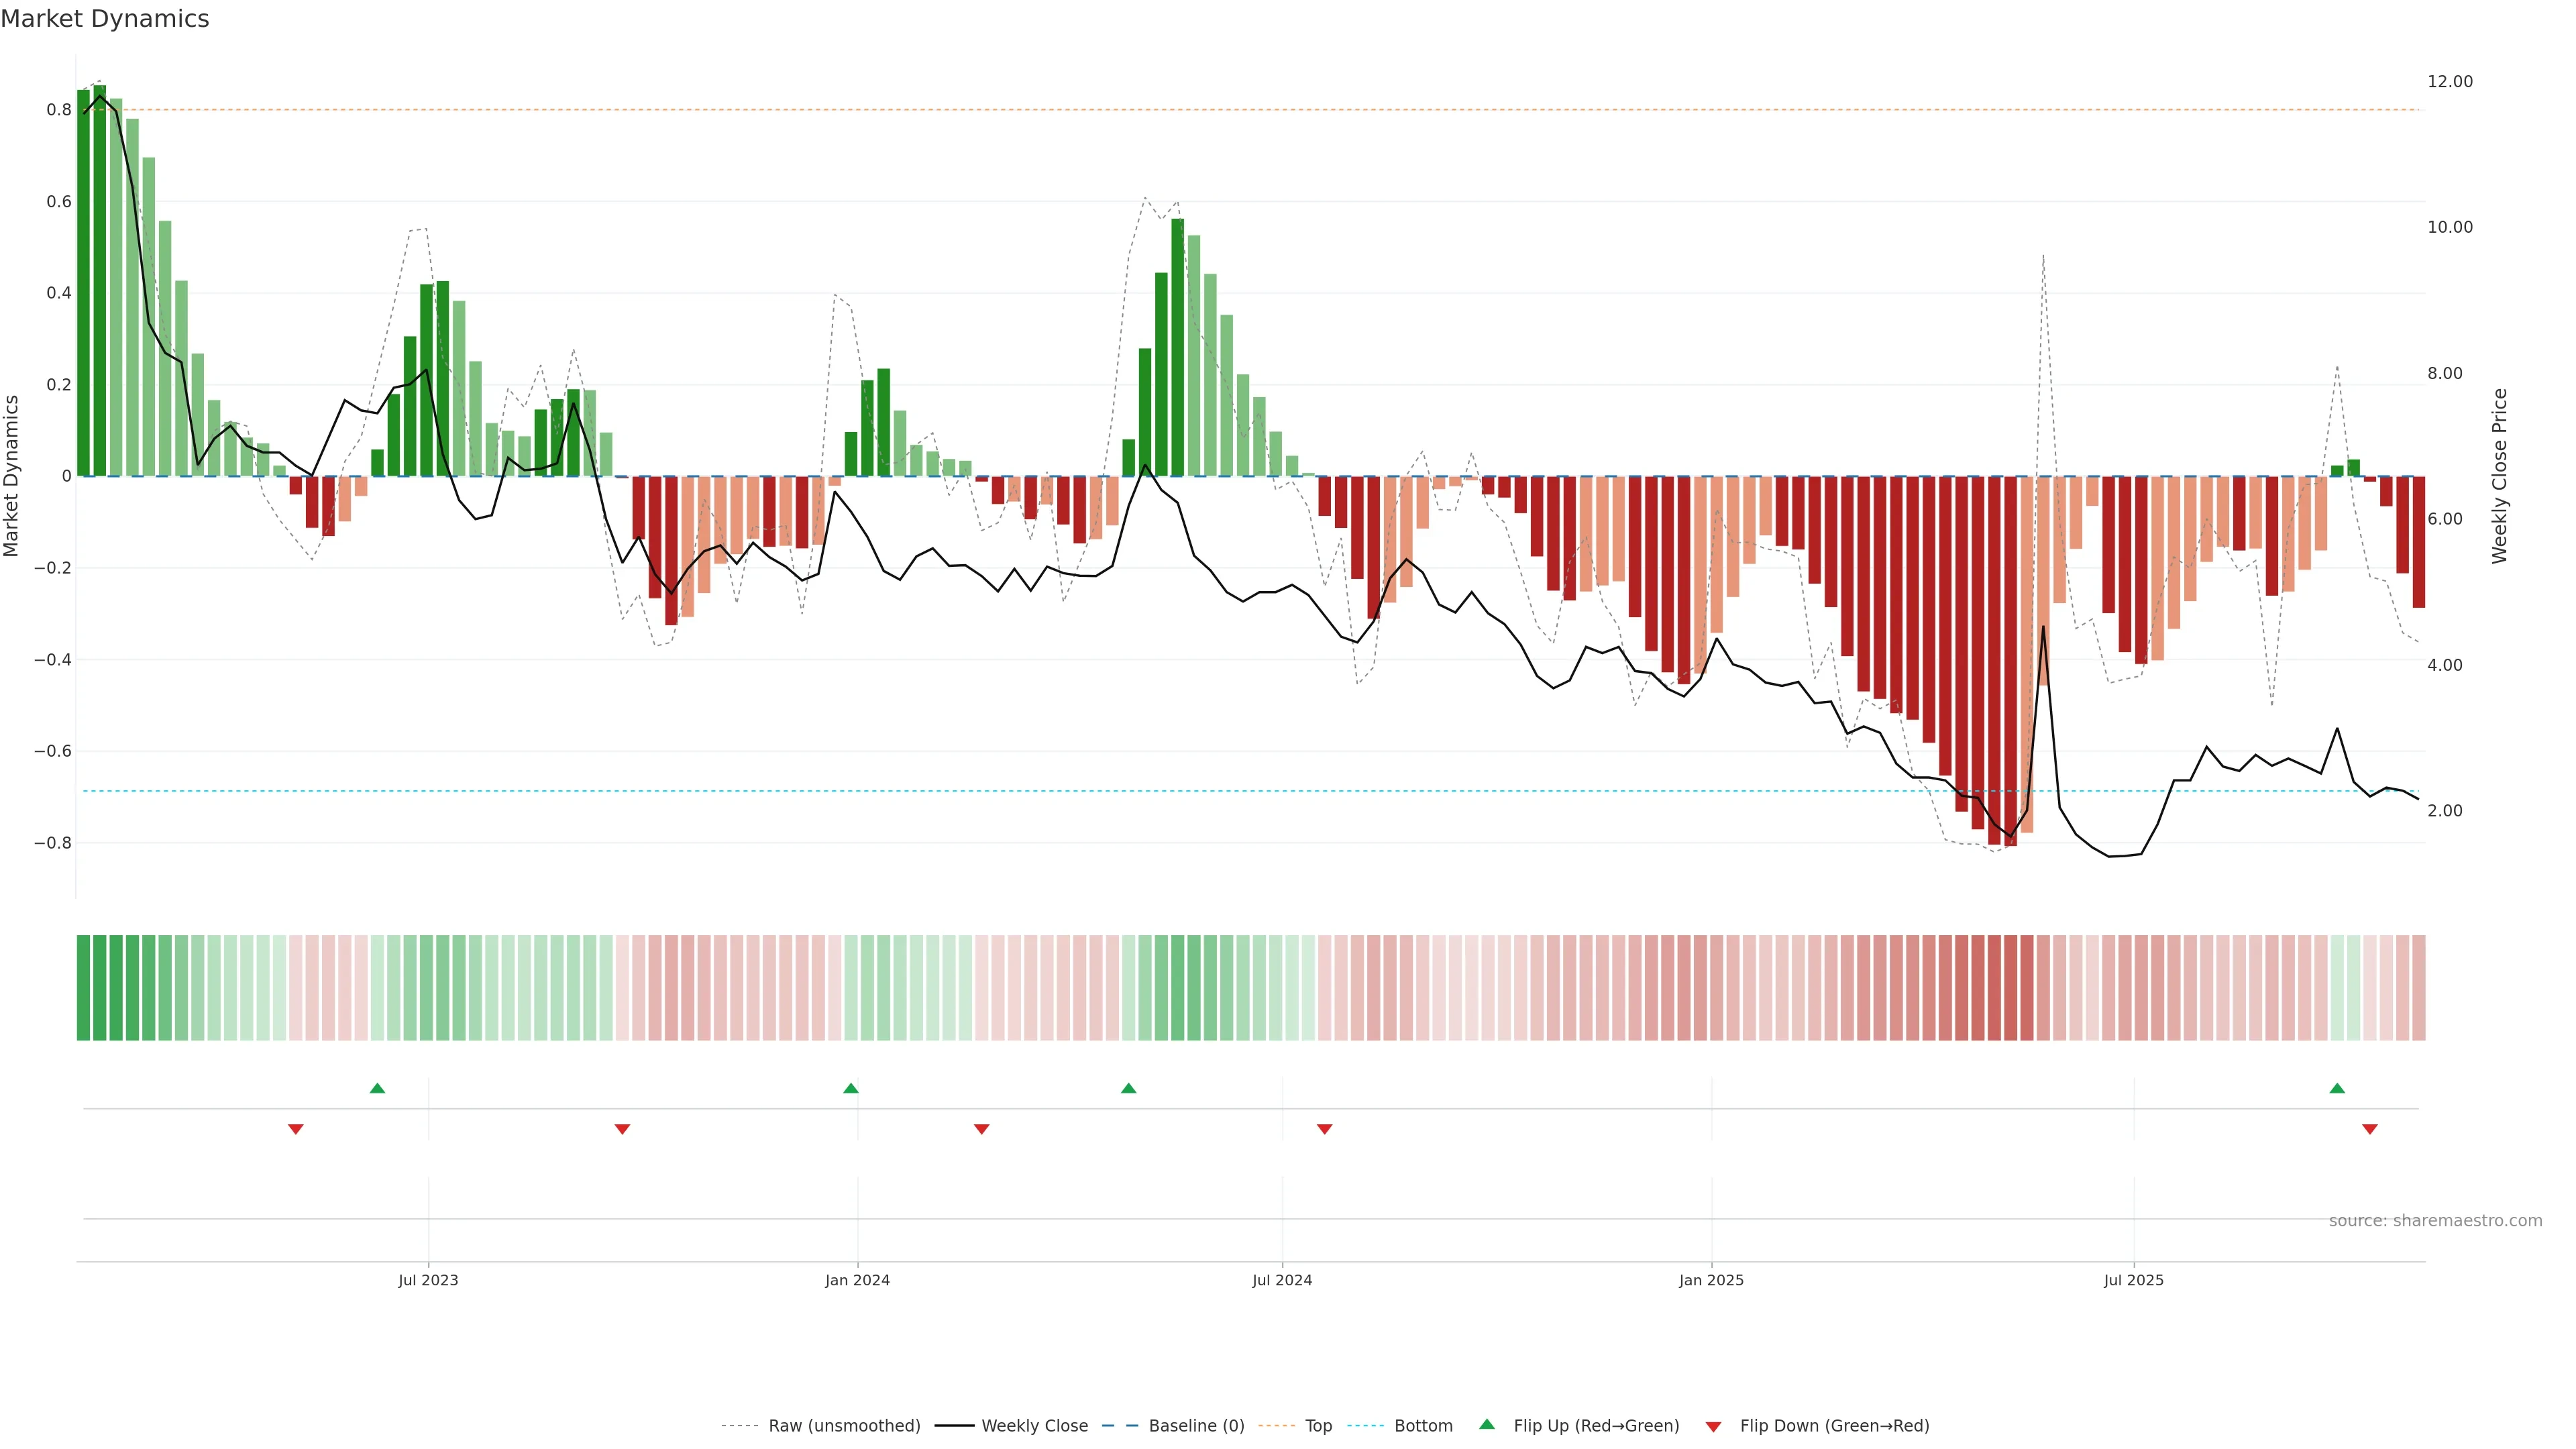Screen dimensions: 2576x1449
Task: Click the last green flip-up marker after Jul 2025
Action: coord(2337,1088)
